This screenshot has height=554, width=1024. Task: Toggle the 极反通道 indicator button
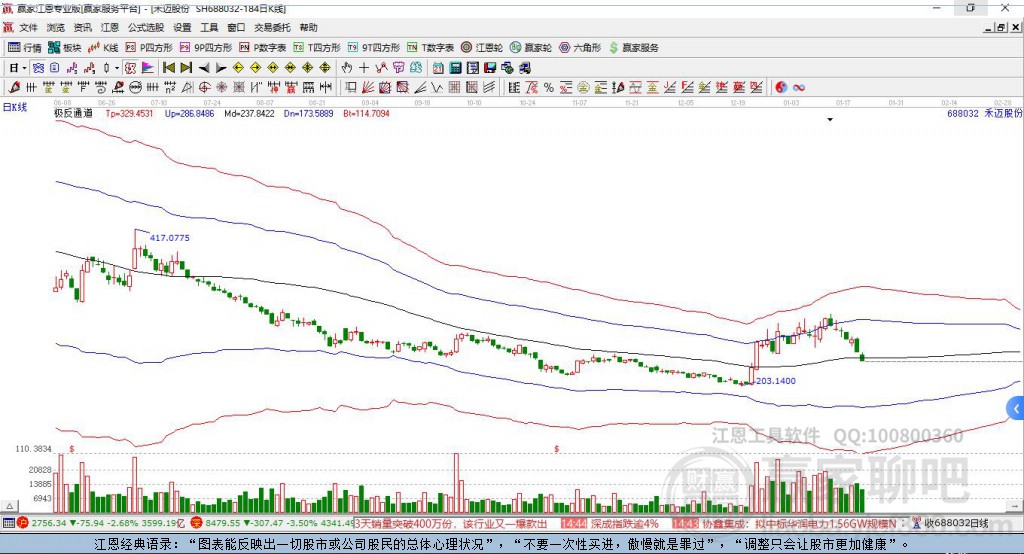(x=130, y=68)
